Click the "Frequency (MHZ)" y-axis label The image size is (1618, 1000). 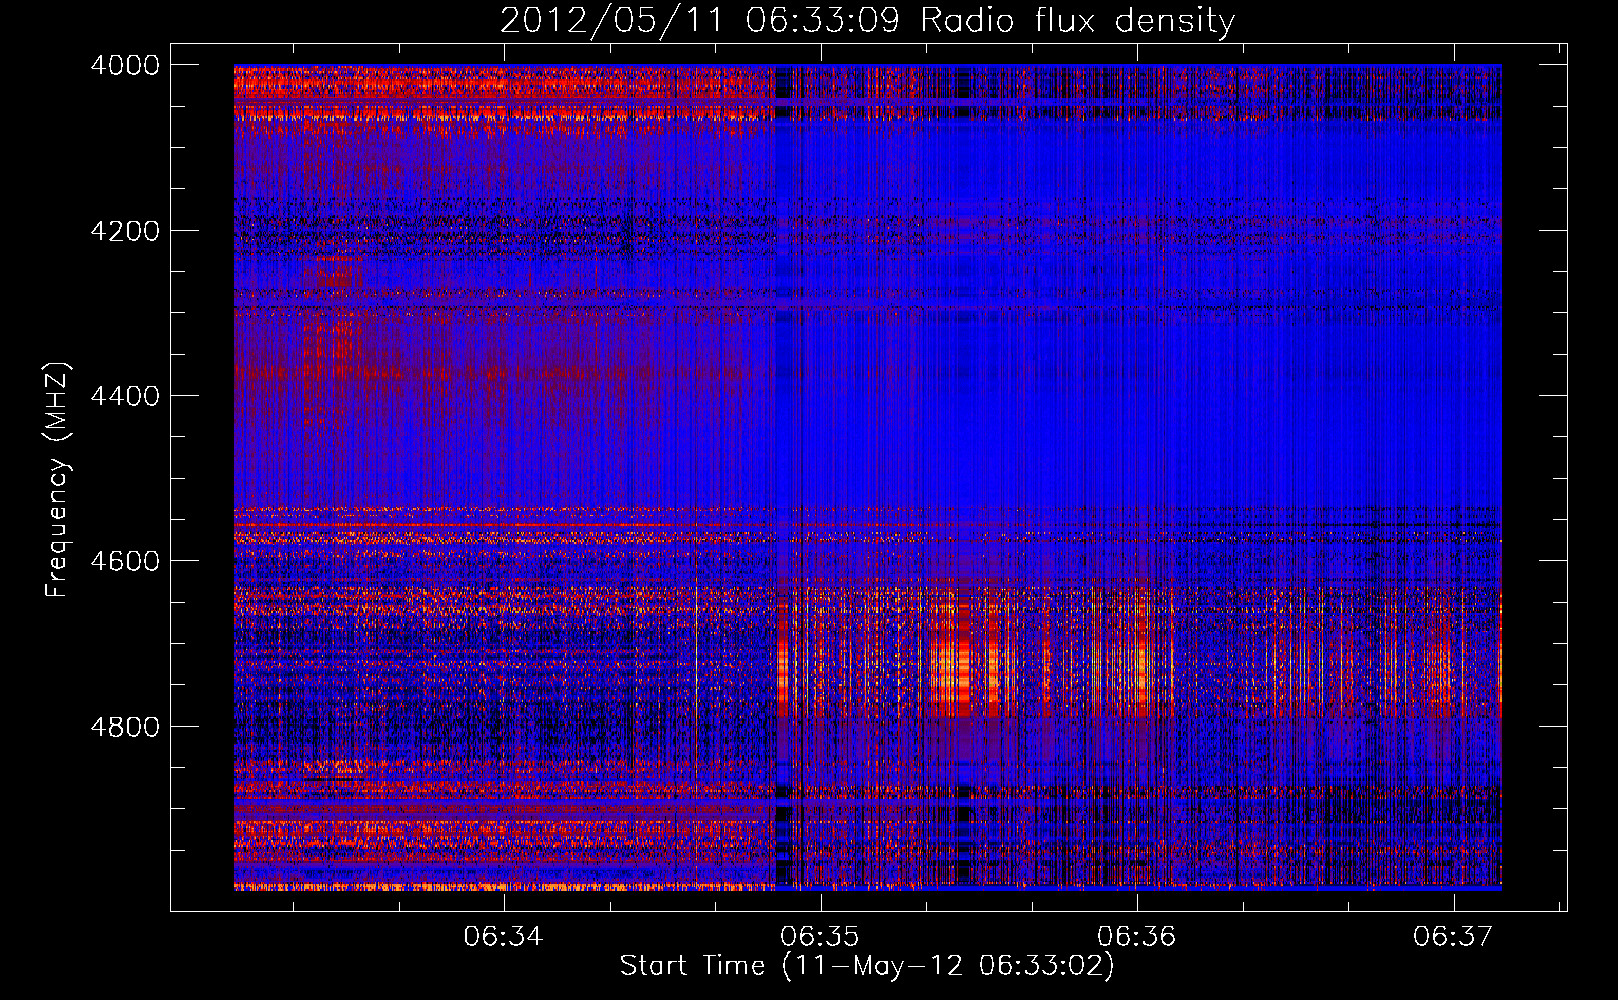57,480
